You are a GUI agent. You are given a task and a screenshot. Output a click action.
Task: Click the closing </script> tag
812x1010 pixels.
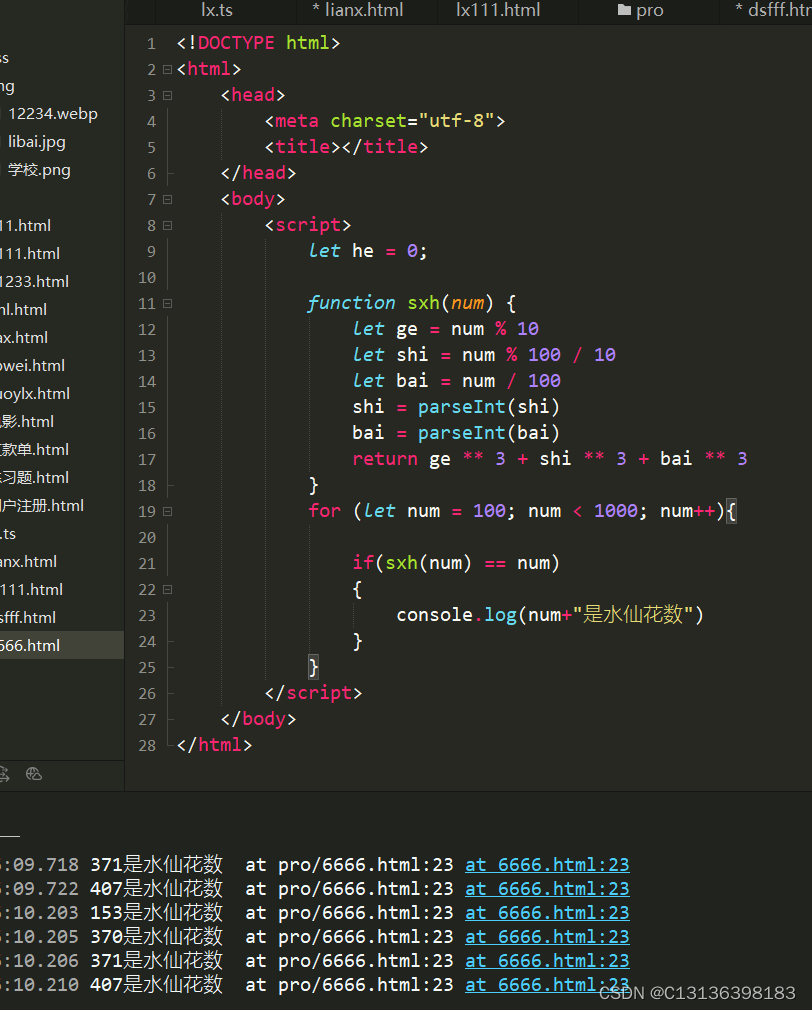point(314,692)
